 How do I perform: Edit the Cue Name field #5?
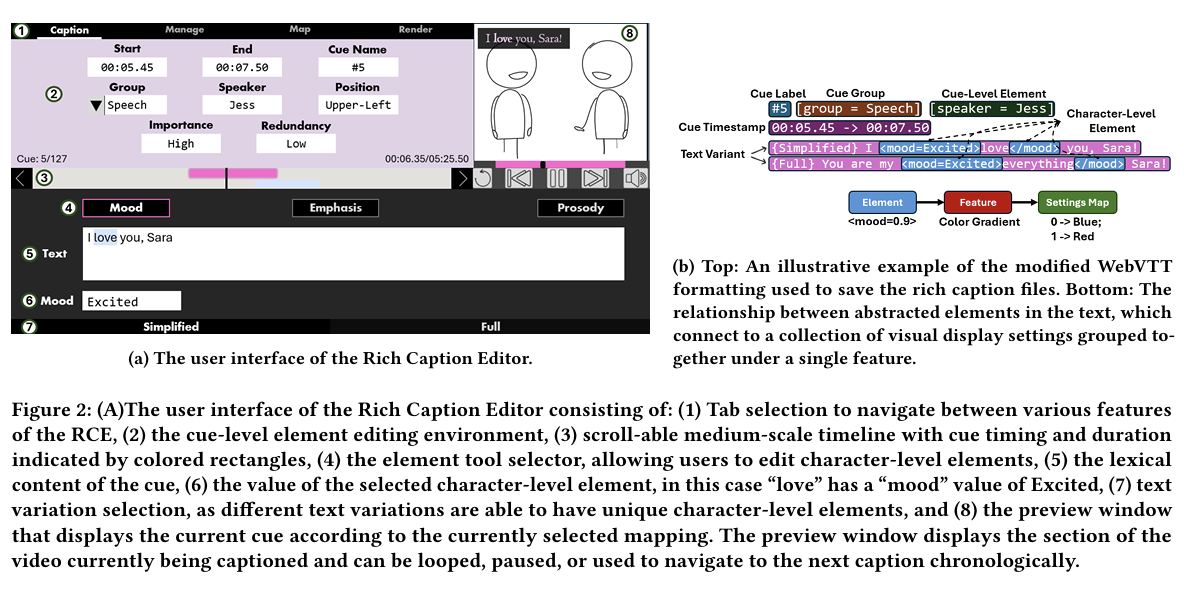tap(357, 67)
